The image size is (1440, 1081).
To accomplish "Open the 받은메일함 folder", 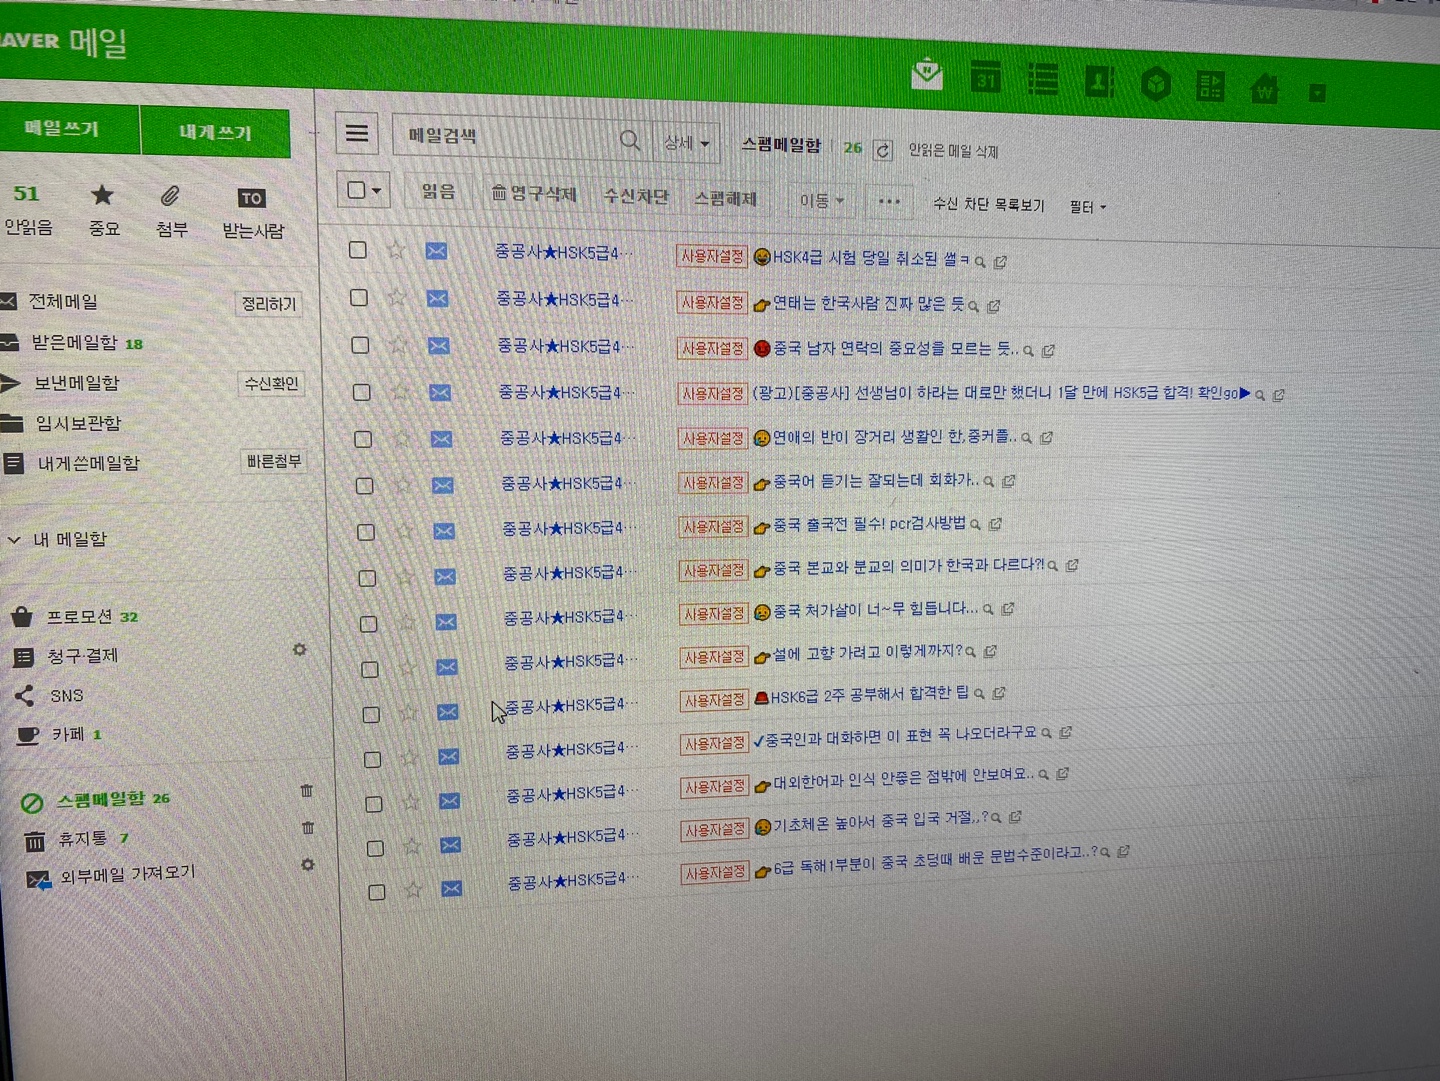I will [74, 342].
